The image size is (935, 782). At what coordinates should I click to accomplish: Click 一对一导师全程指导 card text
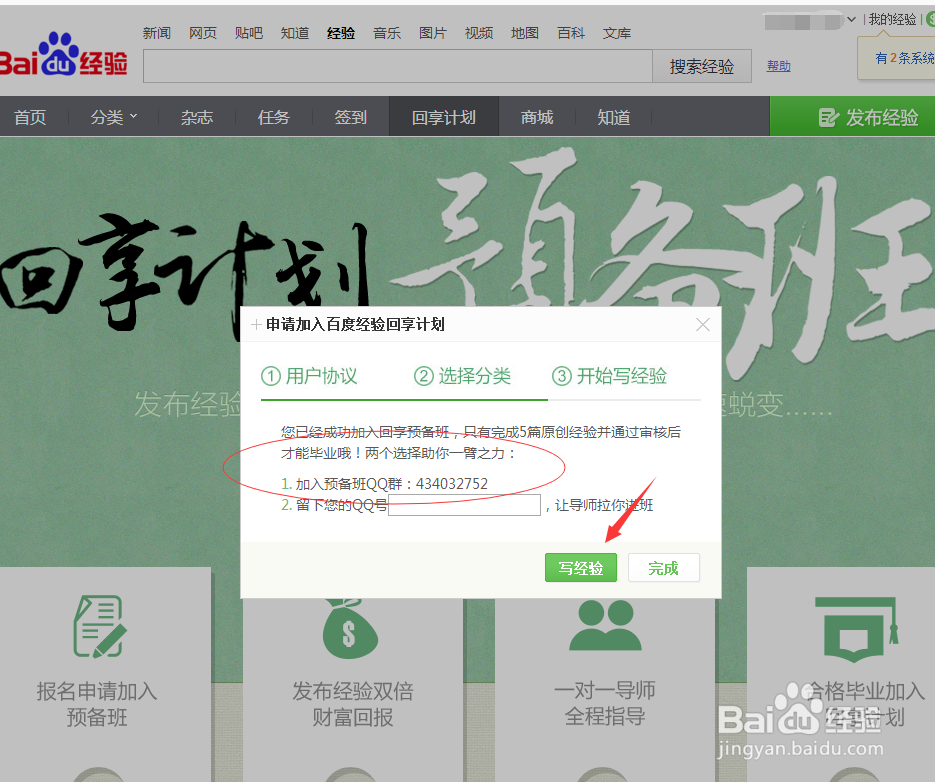[x=605, y=703]
